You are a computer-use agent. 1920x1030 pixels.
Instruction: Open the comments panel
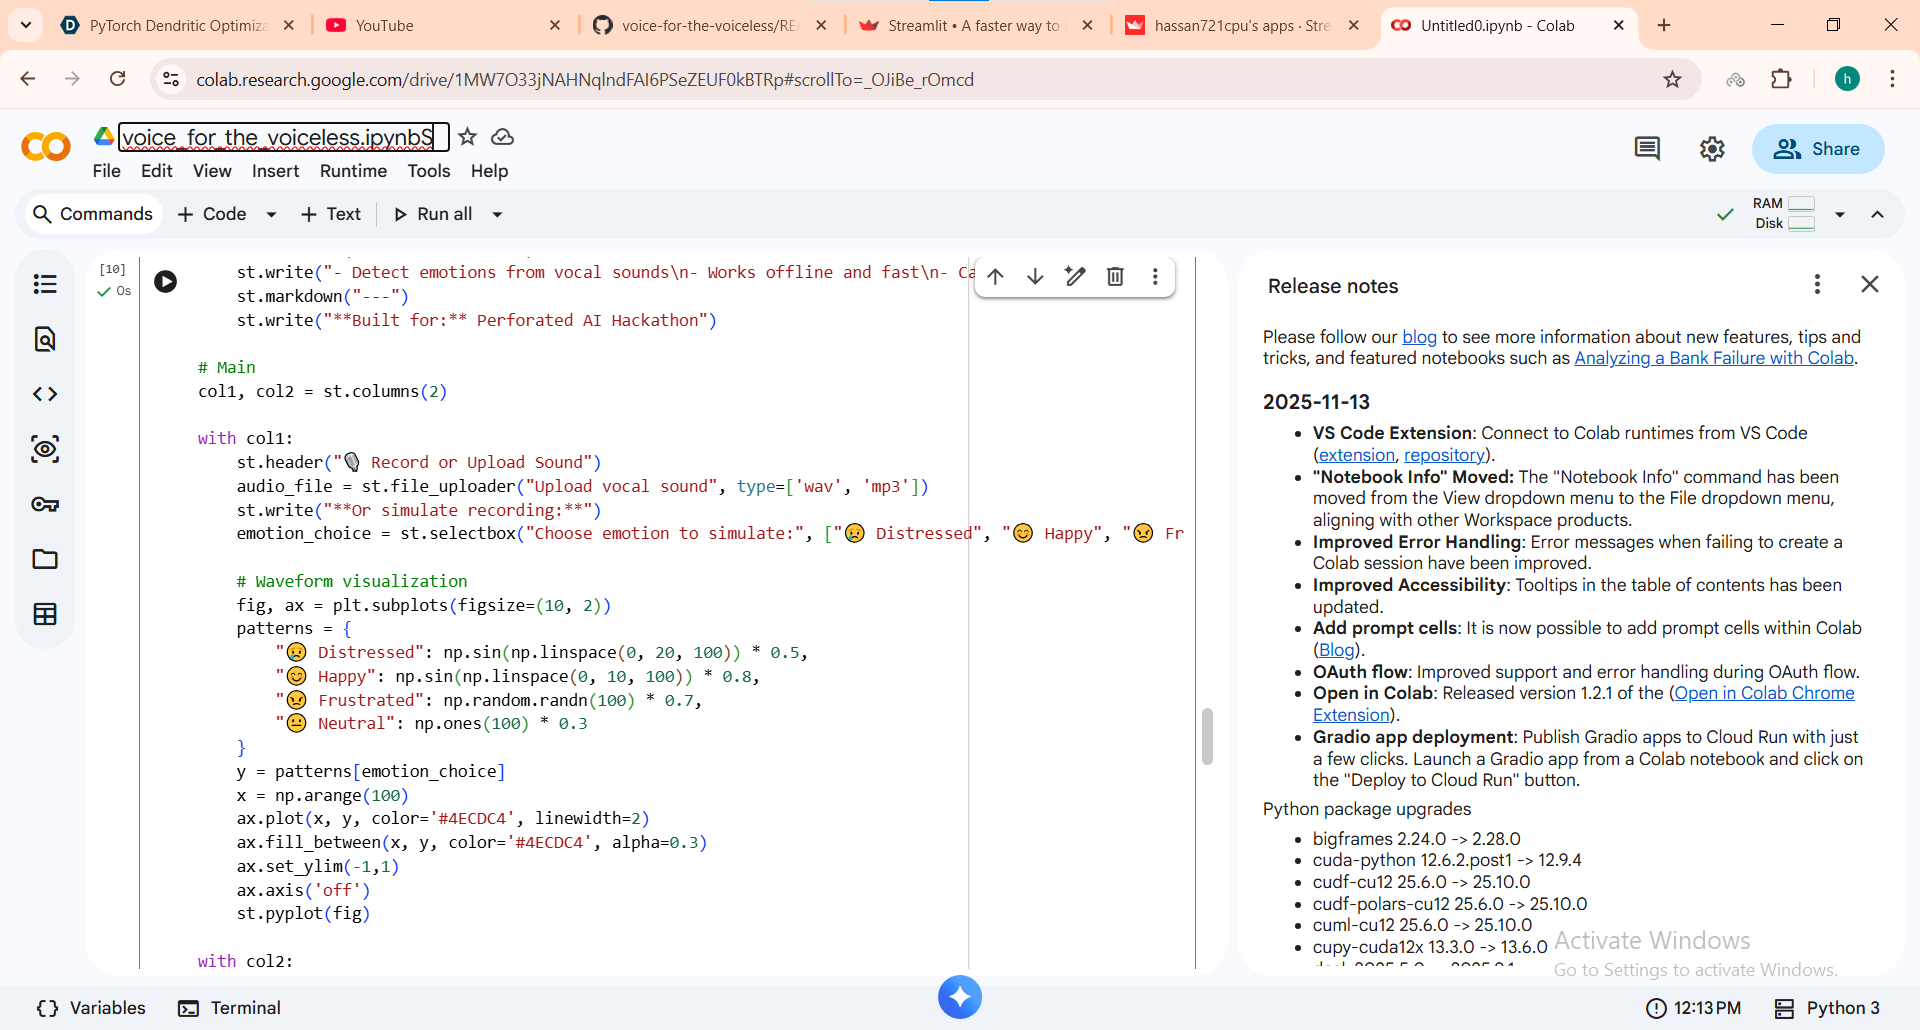pos(1647,149)
